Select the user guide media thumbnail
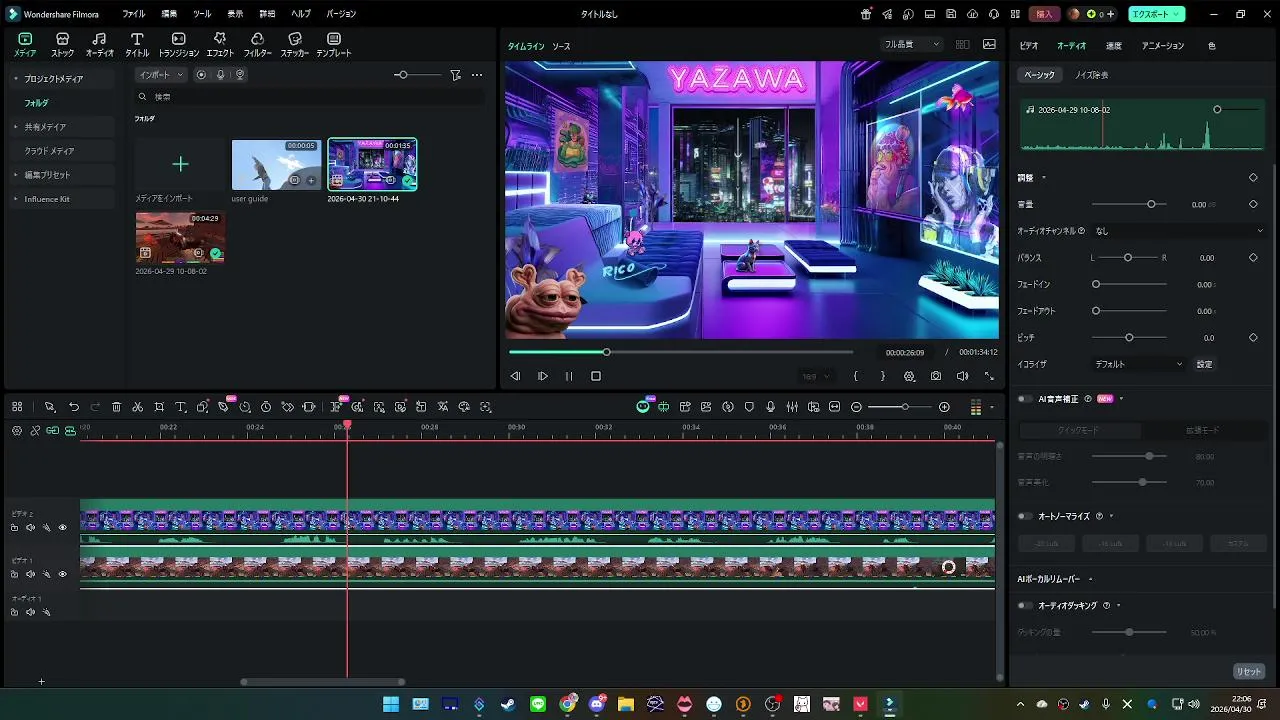Screen dimensions: 1280x720 (276, 164)
